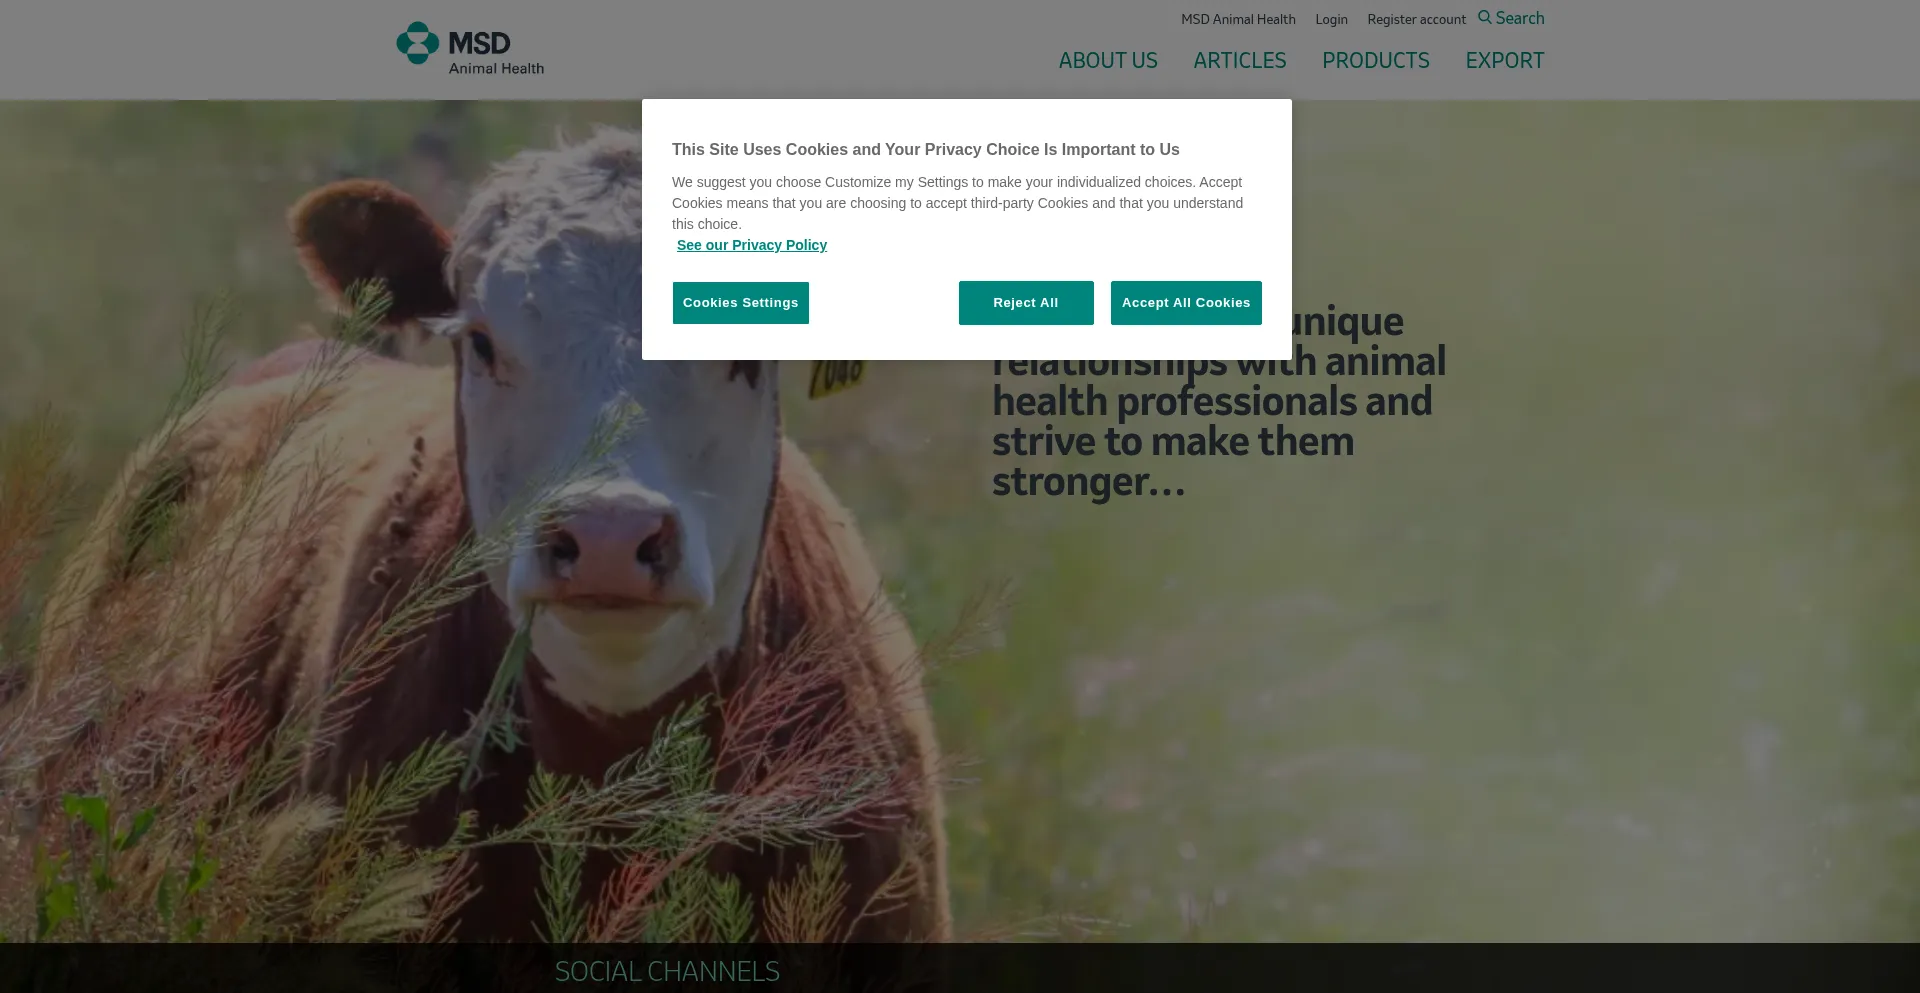The height and width of the screenshot is (993, 1920).
Task: Click the magnifier search icon
Action: coord(1485,18)
